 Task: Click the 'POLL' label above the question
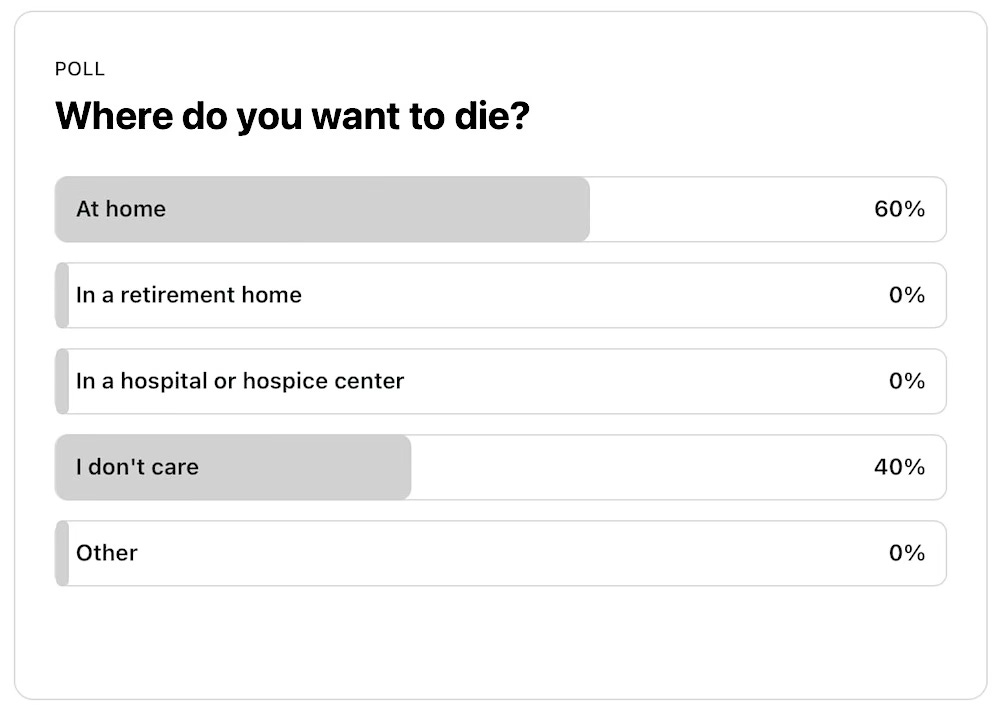[x=80, y=69]
